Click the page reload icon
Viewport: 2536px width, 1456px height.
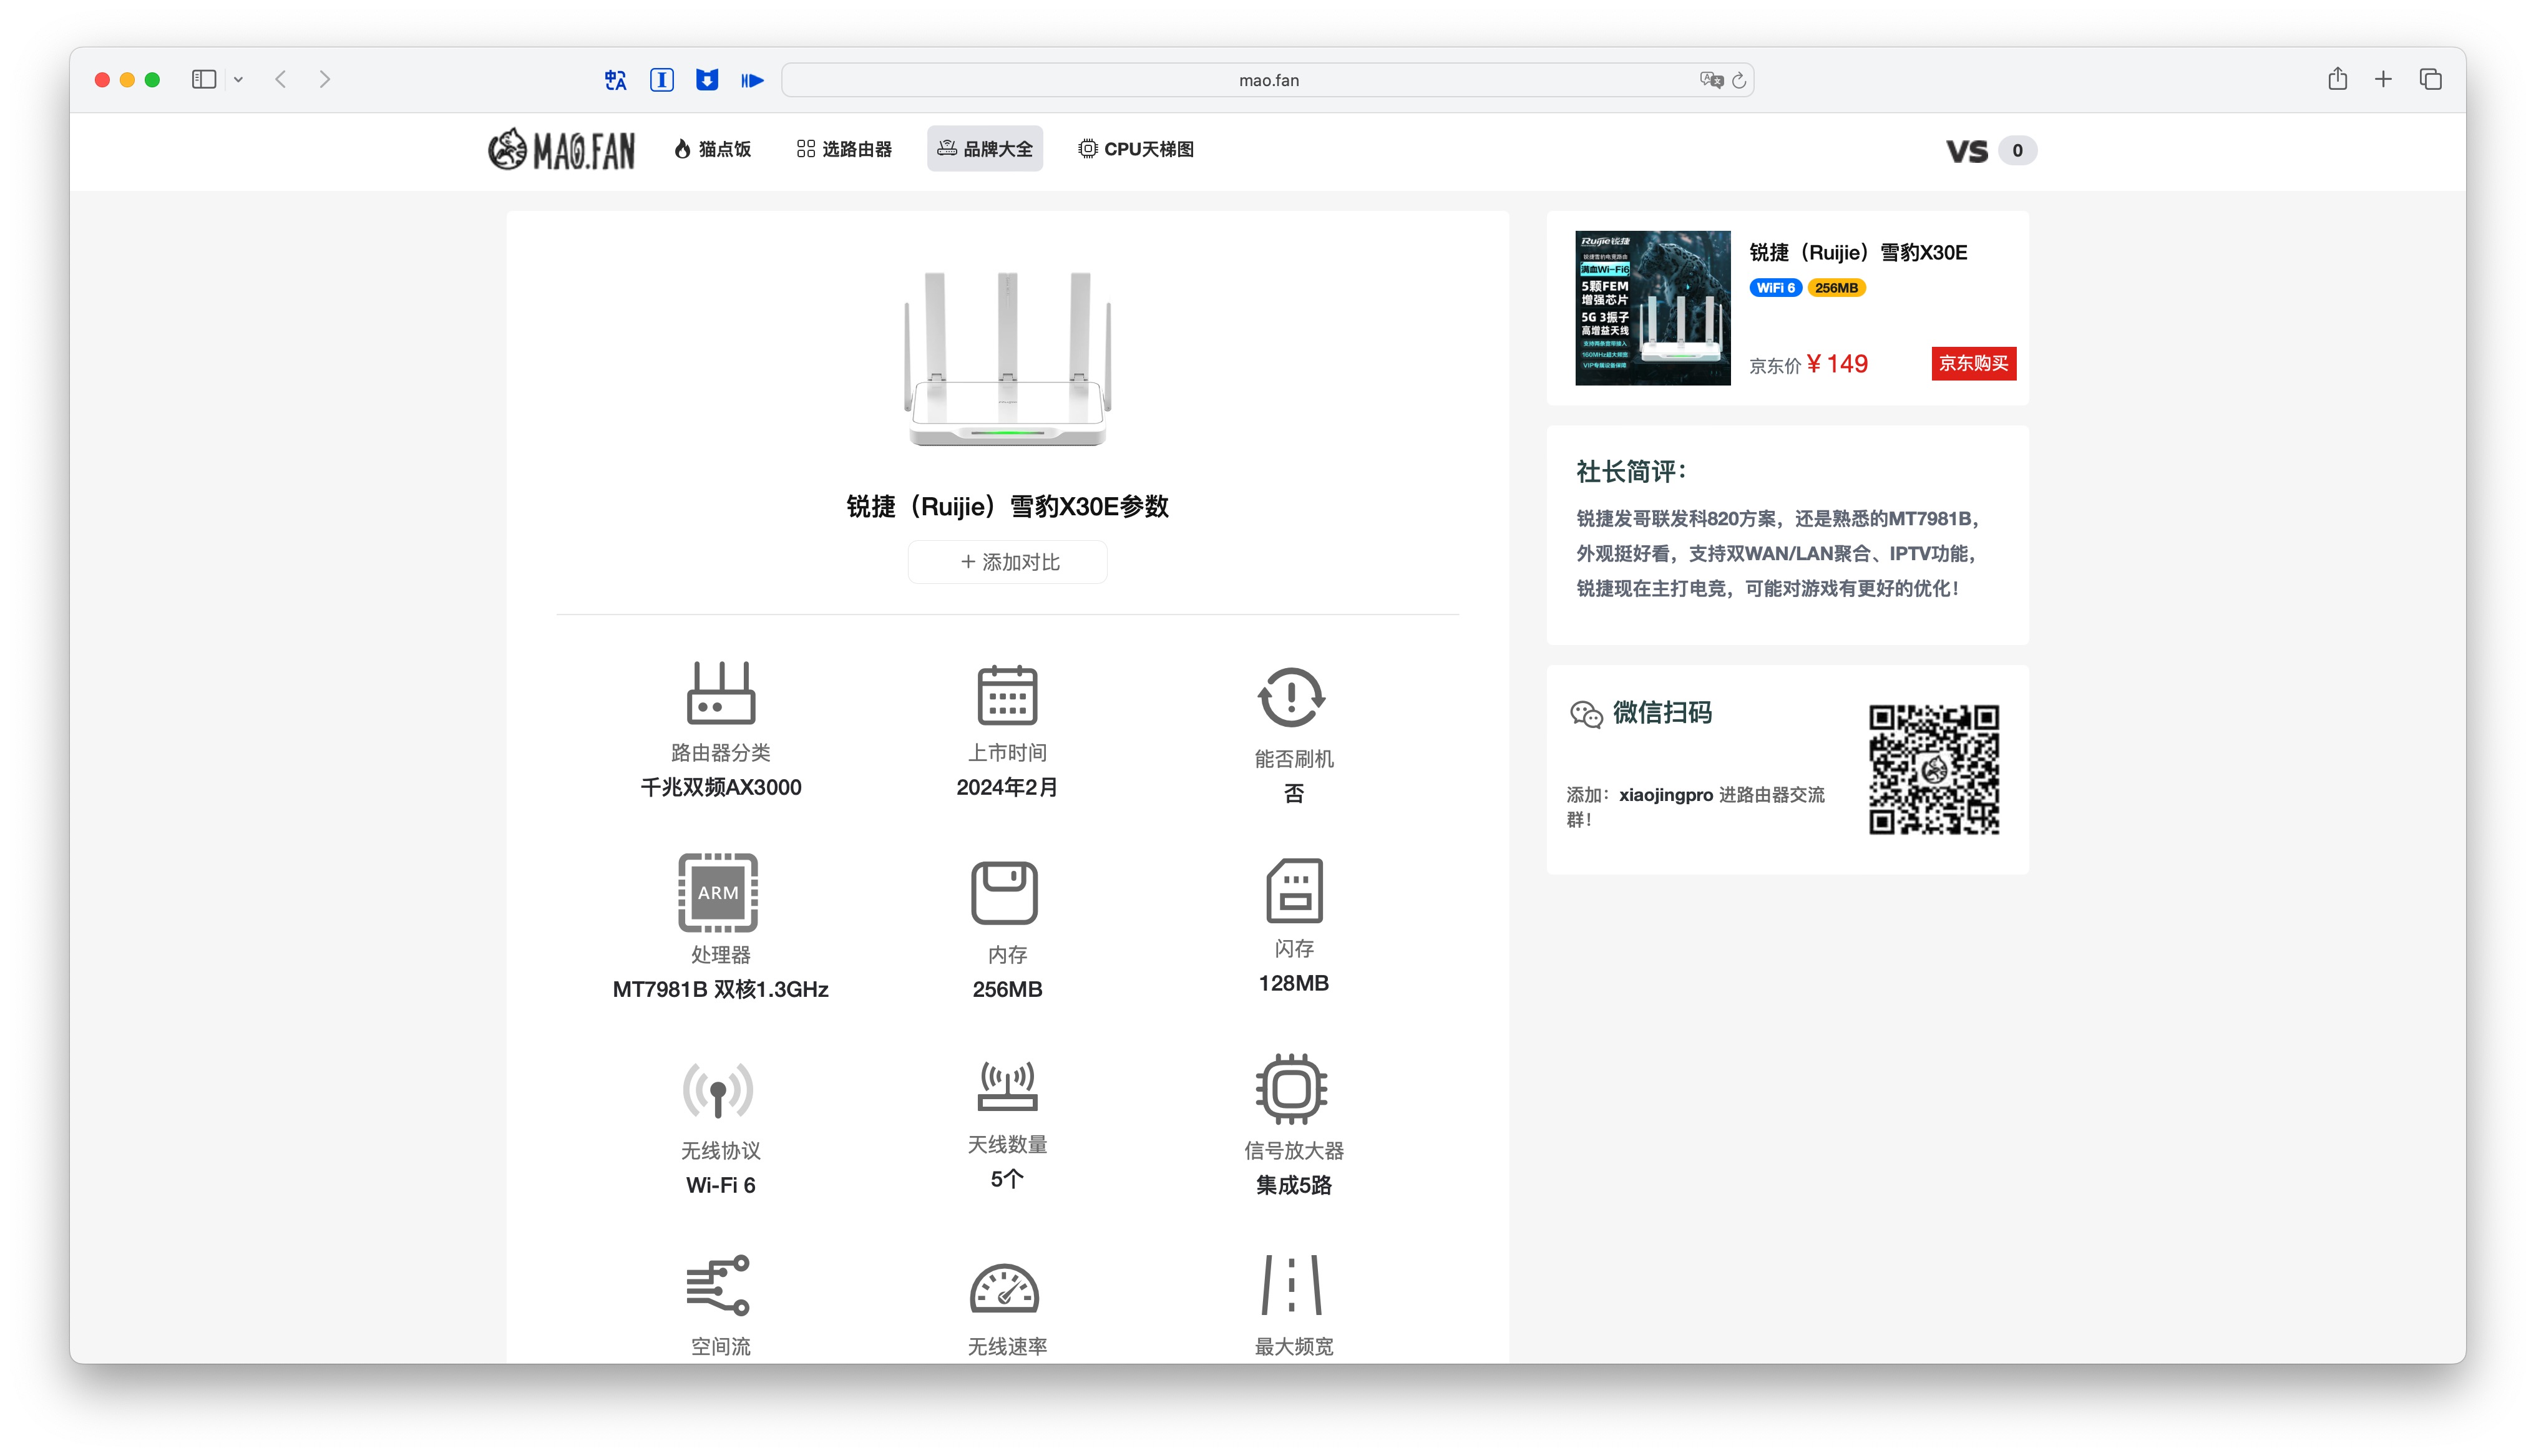tap(1739, 80)
